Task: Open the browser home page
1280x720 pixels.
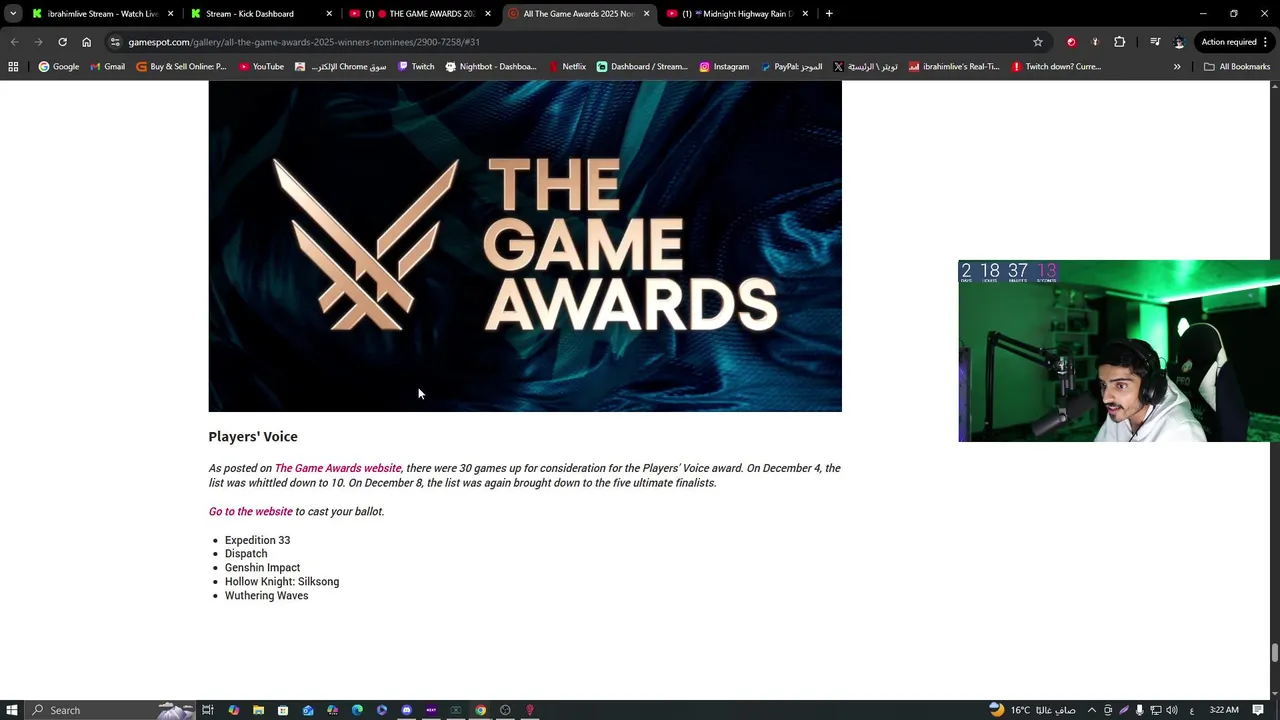Action: [x=86, y=42]
